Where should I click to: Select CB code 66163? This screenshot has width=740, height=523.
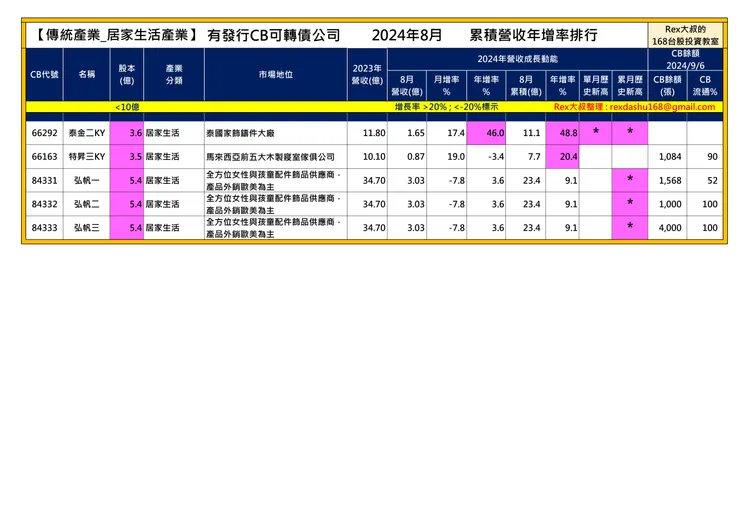(x=44, y=157)
